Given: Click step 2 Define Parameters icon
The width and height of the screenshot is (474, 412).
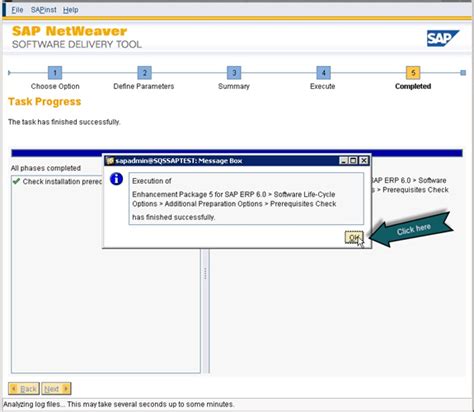Looking at the screenshot, I should click(x=145, y=73).
